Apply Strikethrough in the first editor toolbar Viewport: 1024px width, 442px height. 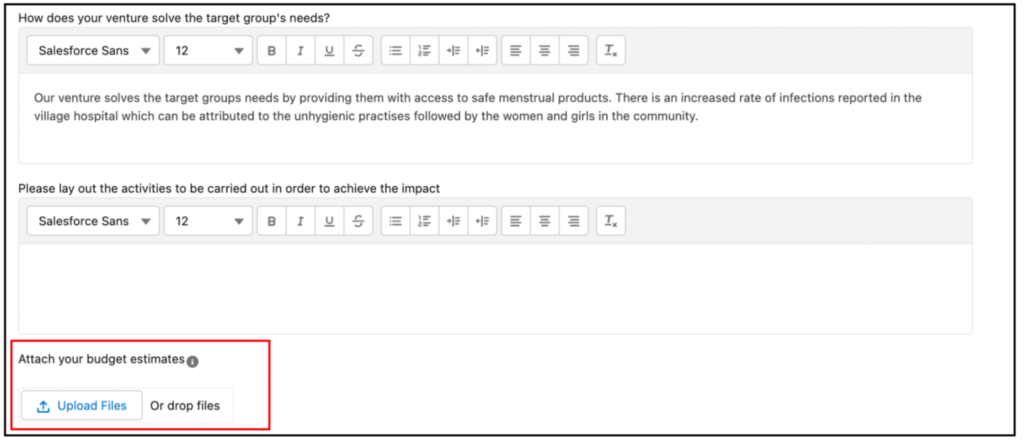pos(358,50)
